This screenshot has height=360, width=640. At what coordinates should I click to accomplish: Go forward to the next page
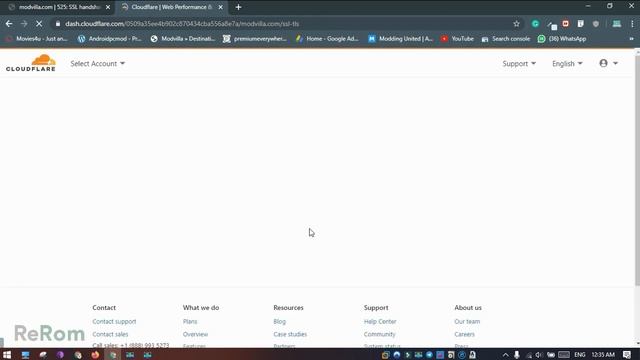[x=24, y=24]
